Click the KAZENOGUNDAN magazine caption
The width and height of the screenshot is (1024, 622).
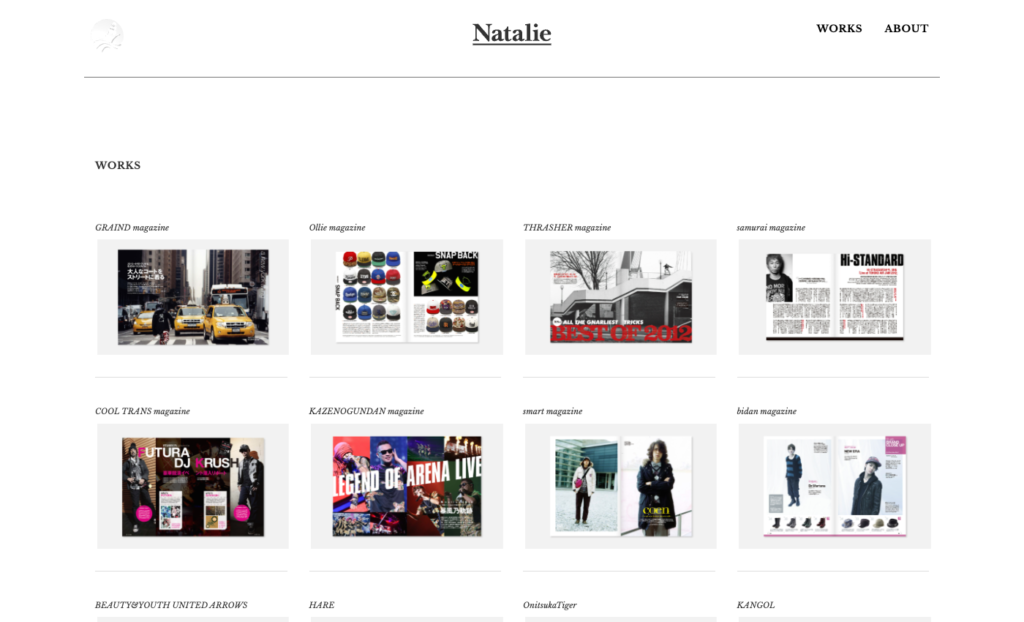366,411
